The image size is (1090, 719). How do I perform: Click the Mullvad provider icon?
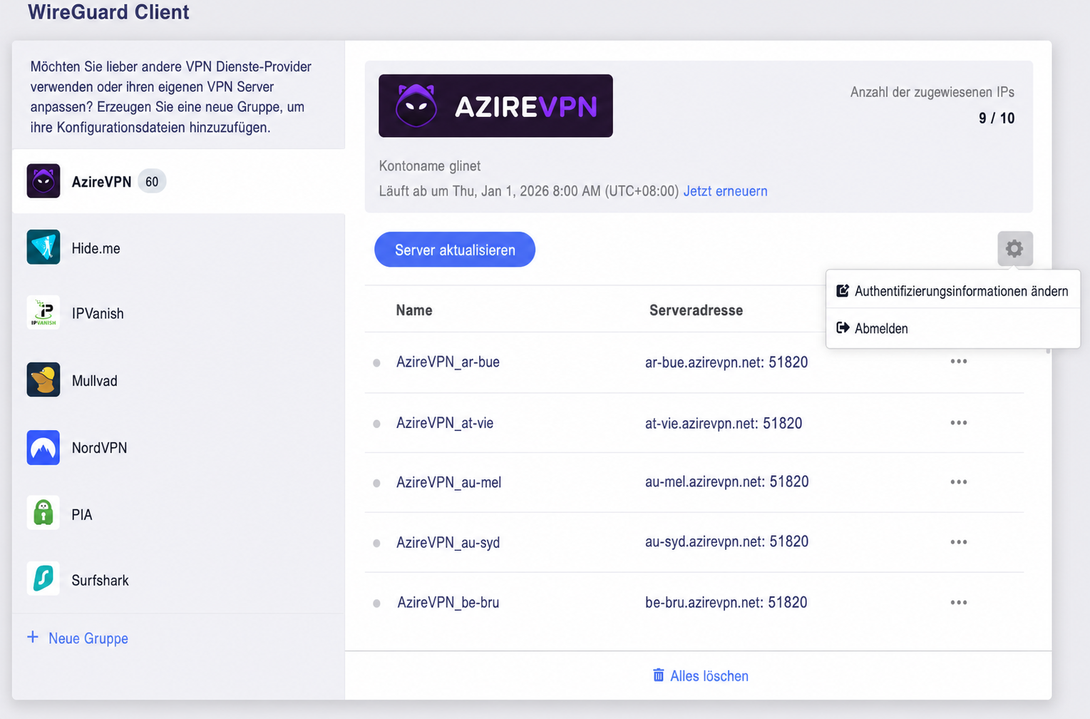(43, 380)
